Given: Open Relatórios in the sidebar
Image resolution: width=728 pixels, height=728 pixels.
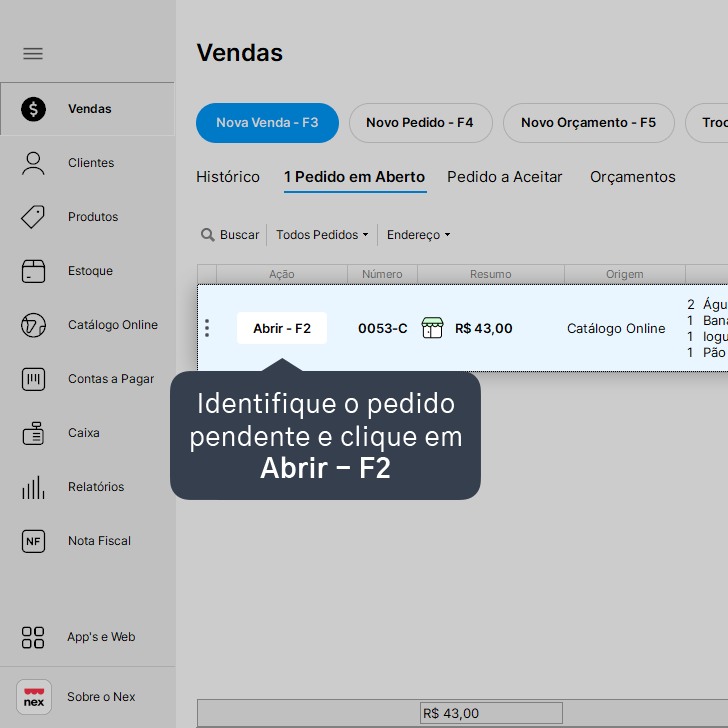Looking at the screenshot, I should coord(87,487).
